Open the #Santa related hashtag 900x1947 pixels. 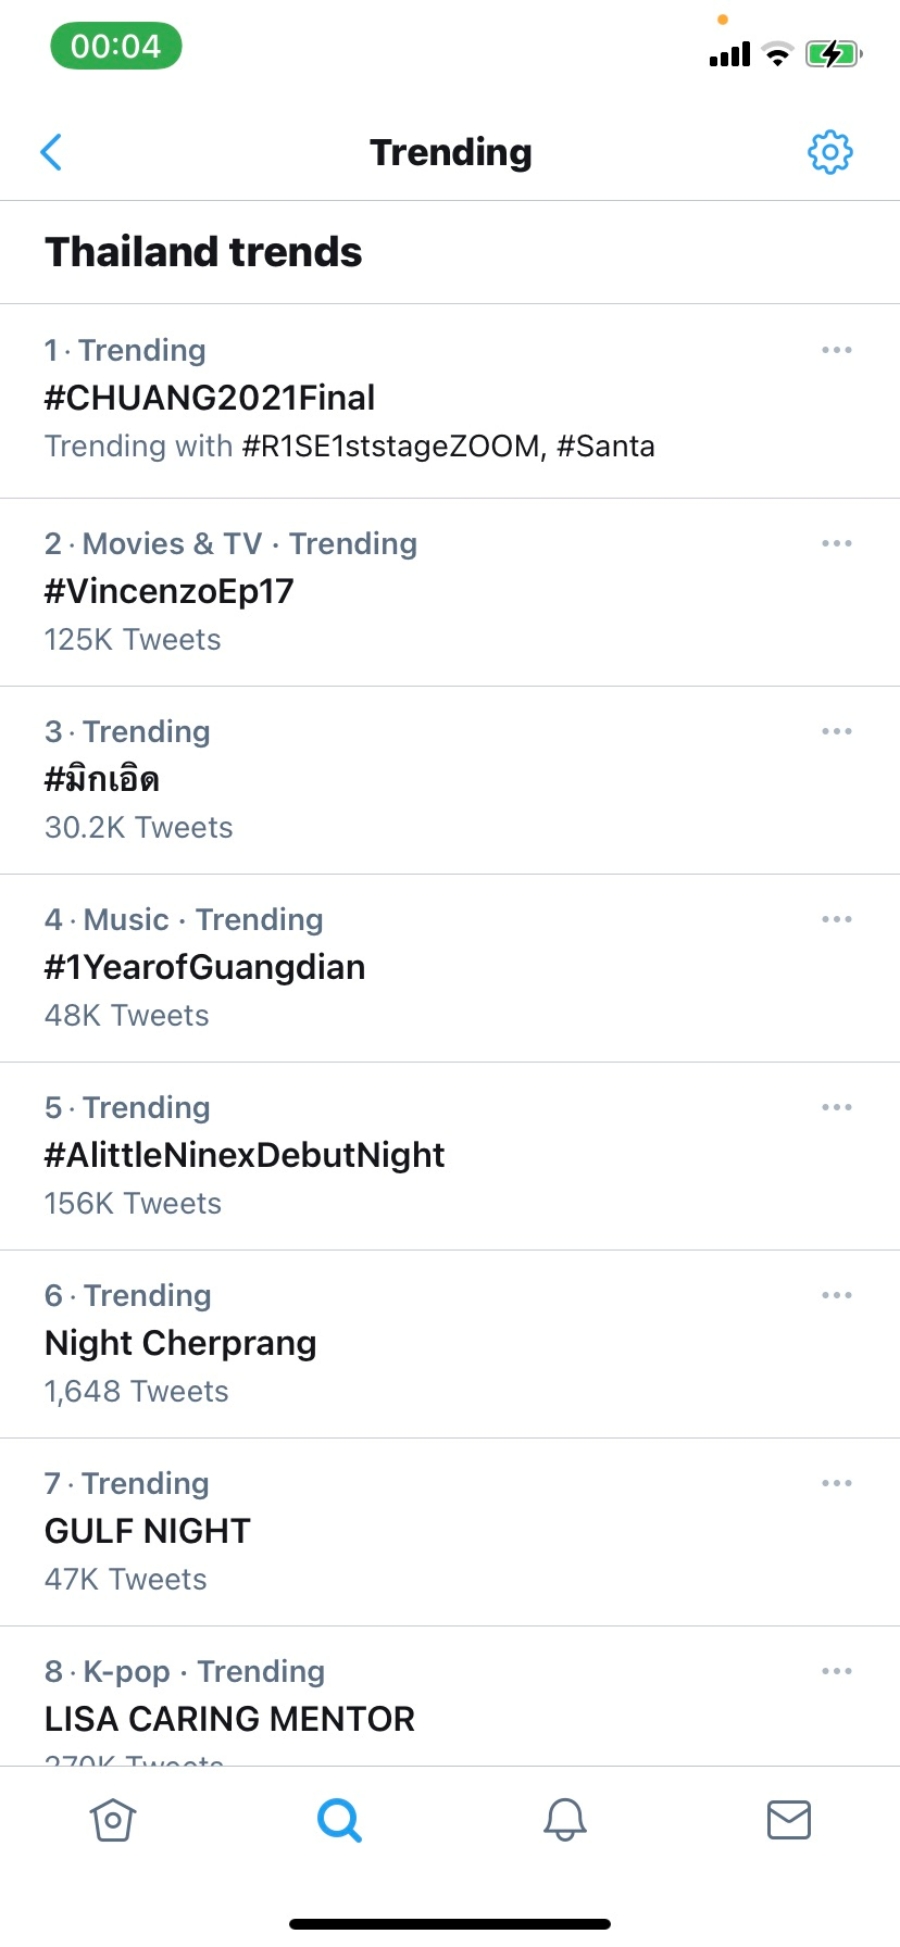[x=605, y=446]
